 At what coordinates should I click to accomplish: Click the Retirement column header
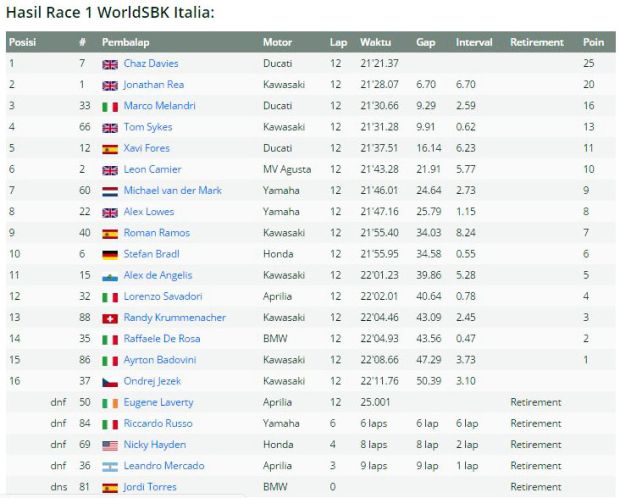pos(537,42)
